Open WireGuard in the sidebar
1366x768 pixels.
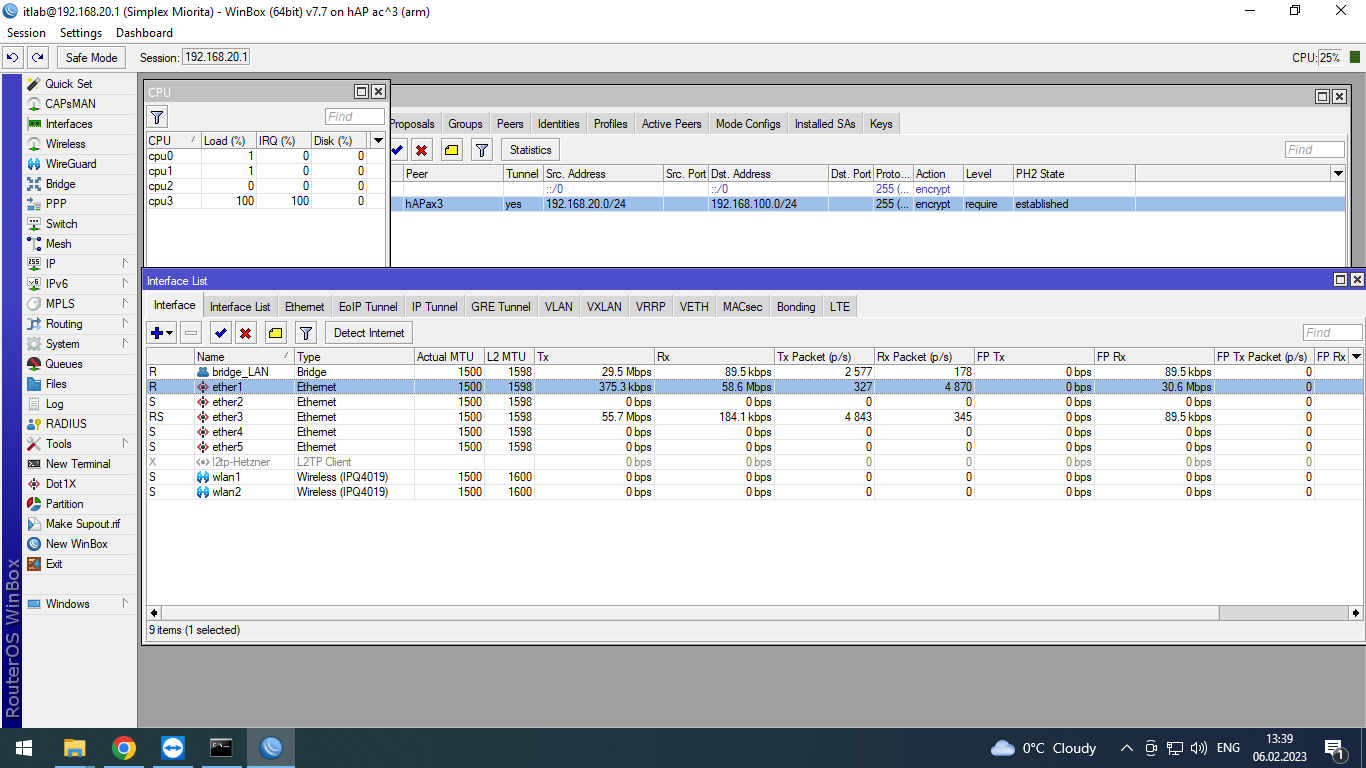(x=70, y=164)
